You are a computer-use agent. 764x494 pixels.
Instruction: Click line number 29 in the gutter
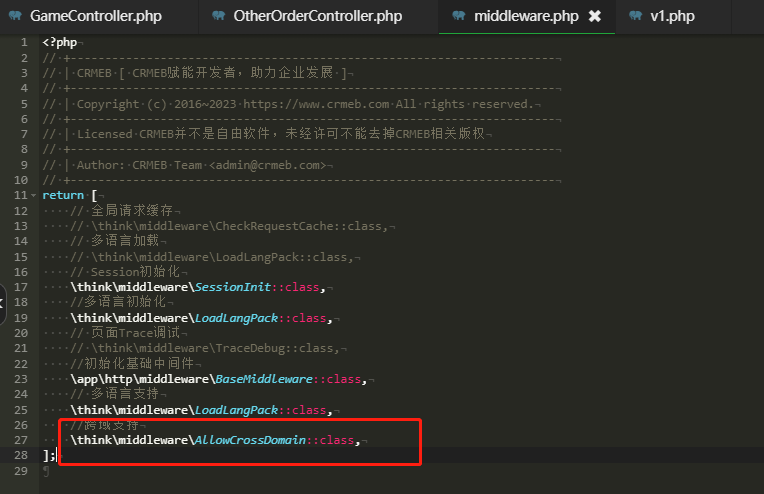21,471
